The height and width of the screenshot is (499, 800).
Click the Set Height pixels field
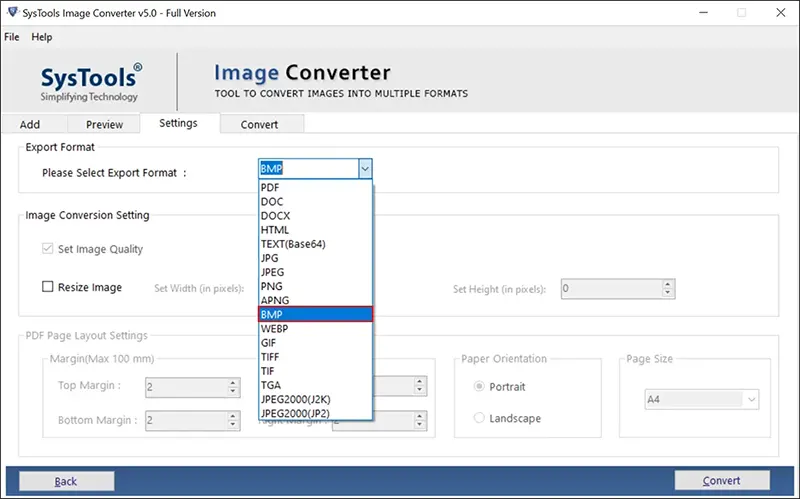pyautogui.click(x=612, y=289)
